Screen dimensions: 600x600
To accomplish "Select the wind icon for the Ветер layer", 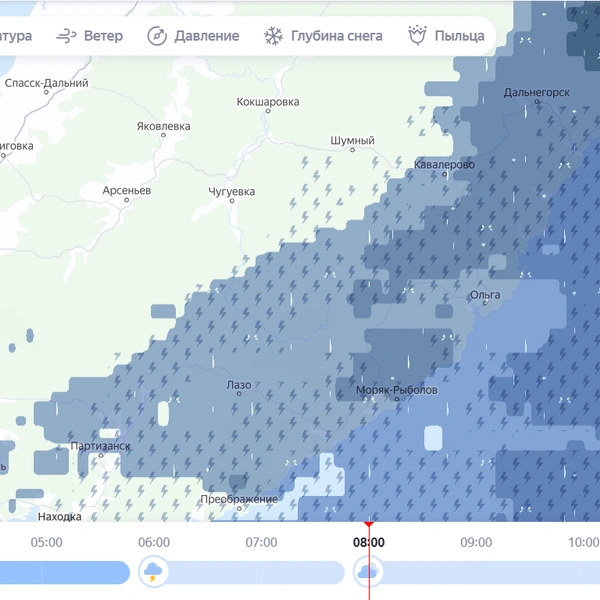I will click(66, 36).
